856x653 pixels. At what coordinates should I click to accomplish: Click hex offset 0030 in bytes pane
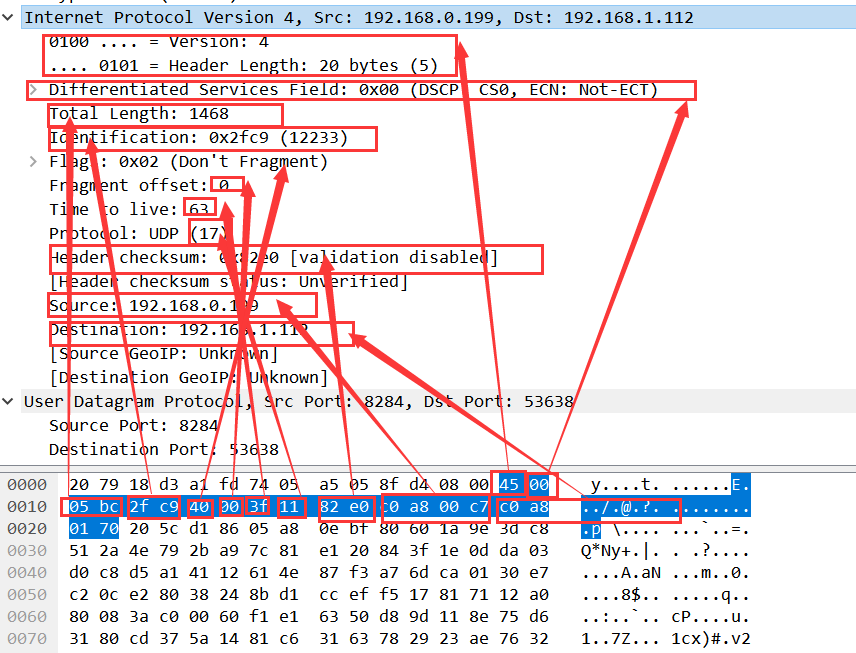tap(27, 551)
